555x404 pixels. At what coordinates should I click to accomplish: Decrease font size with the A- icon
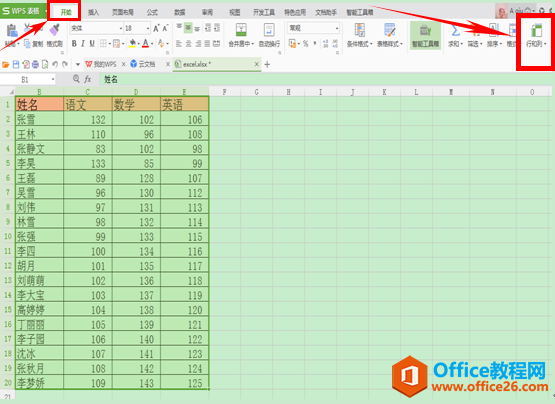(165, 28)
